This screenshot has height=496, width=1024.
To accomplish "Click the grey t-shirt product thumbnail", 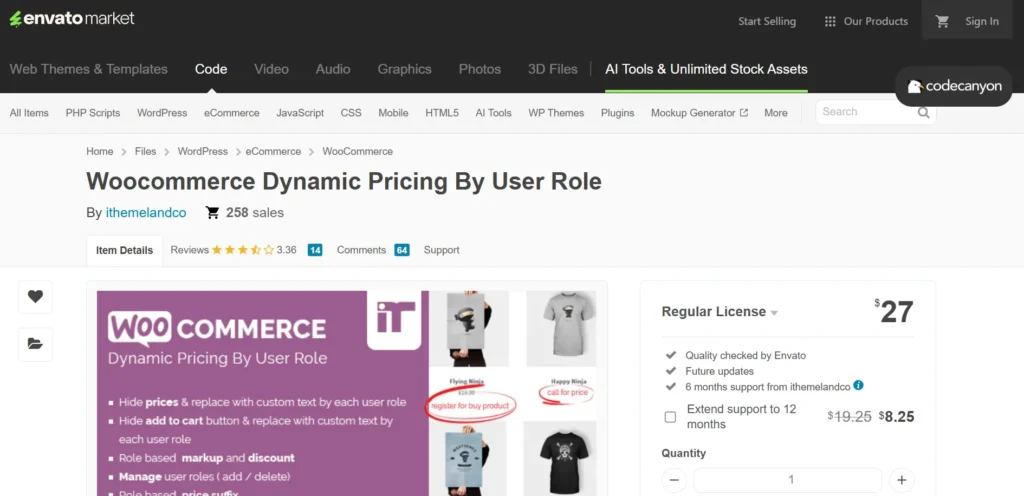I will pyautogui.click(x=561, y=328).
